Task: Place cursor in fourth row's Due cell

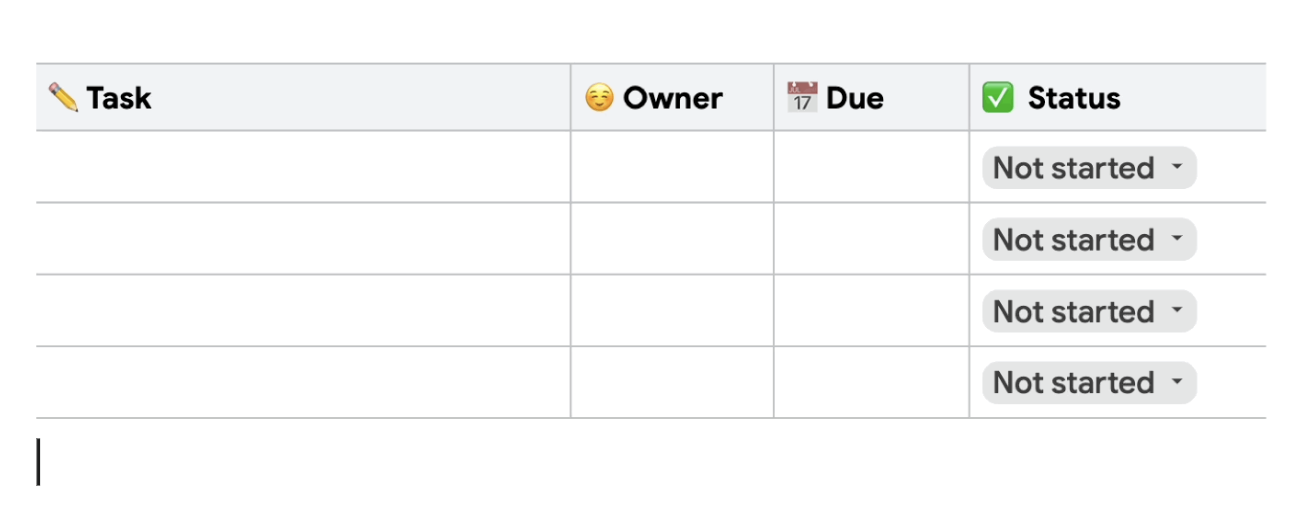Action: (871, 382)
